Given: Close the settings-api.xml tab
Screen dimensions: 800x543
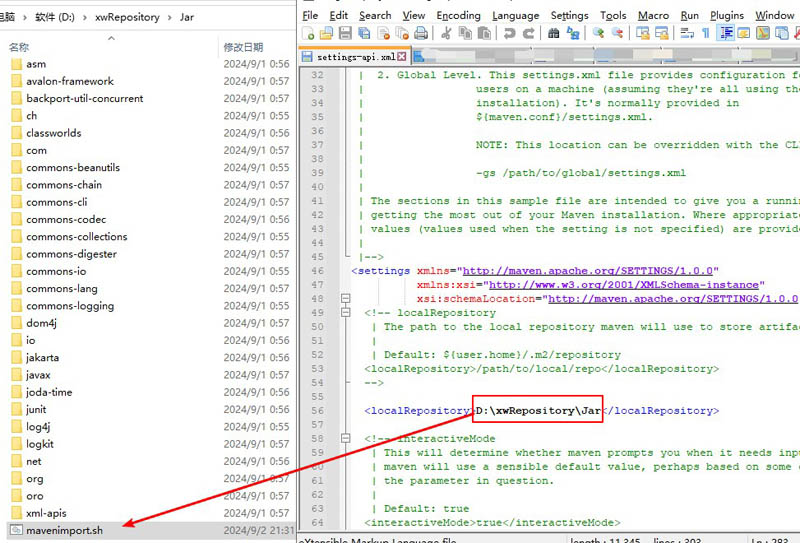Looking at the screenshot, I should click(402, 57).
